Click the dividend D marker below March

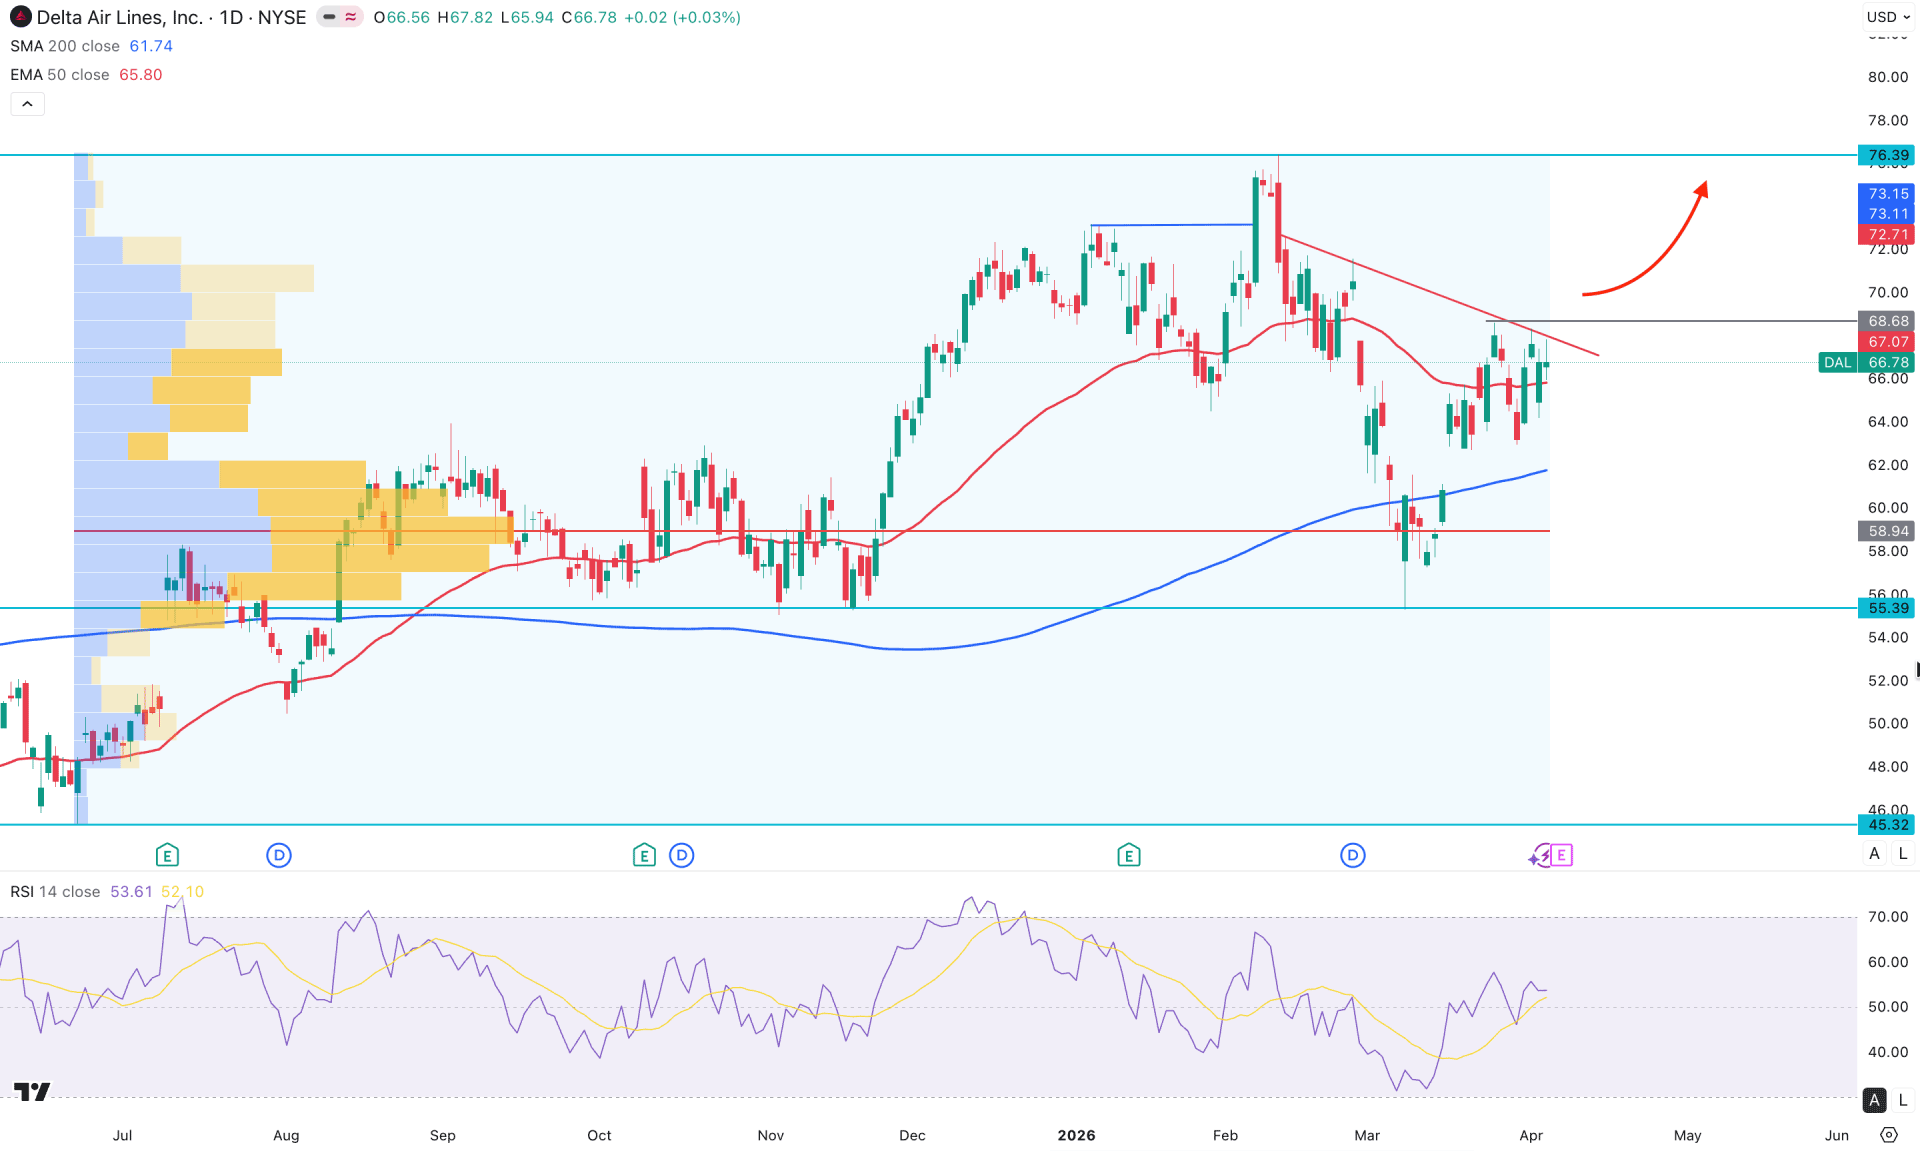click(x=1352, y=855)
